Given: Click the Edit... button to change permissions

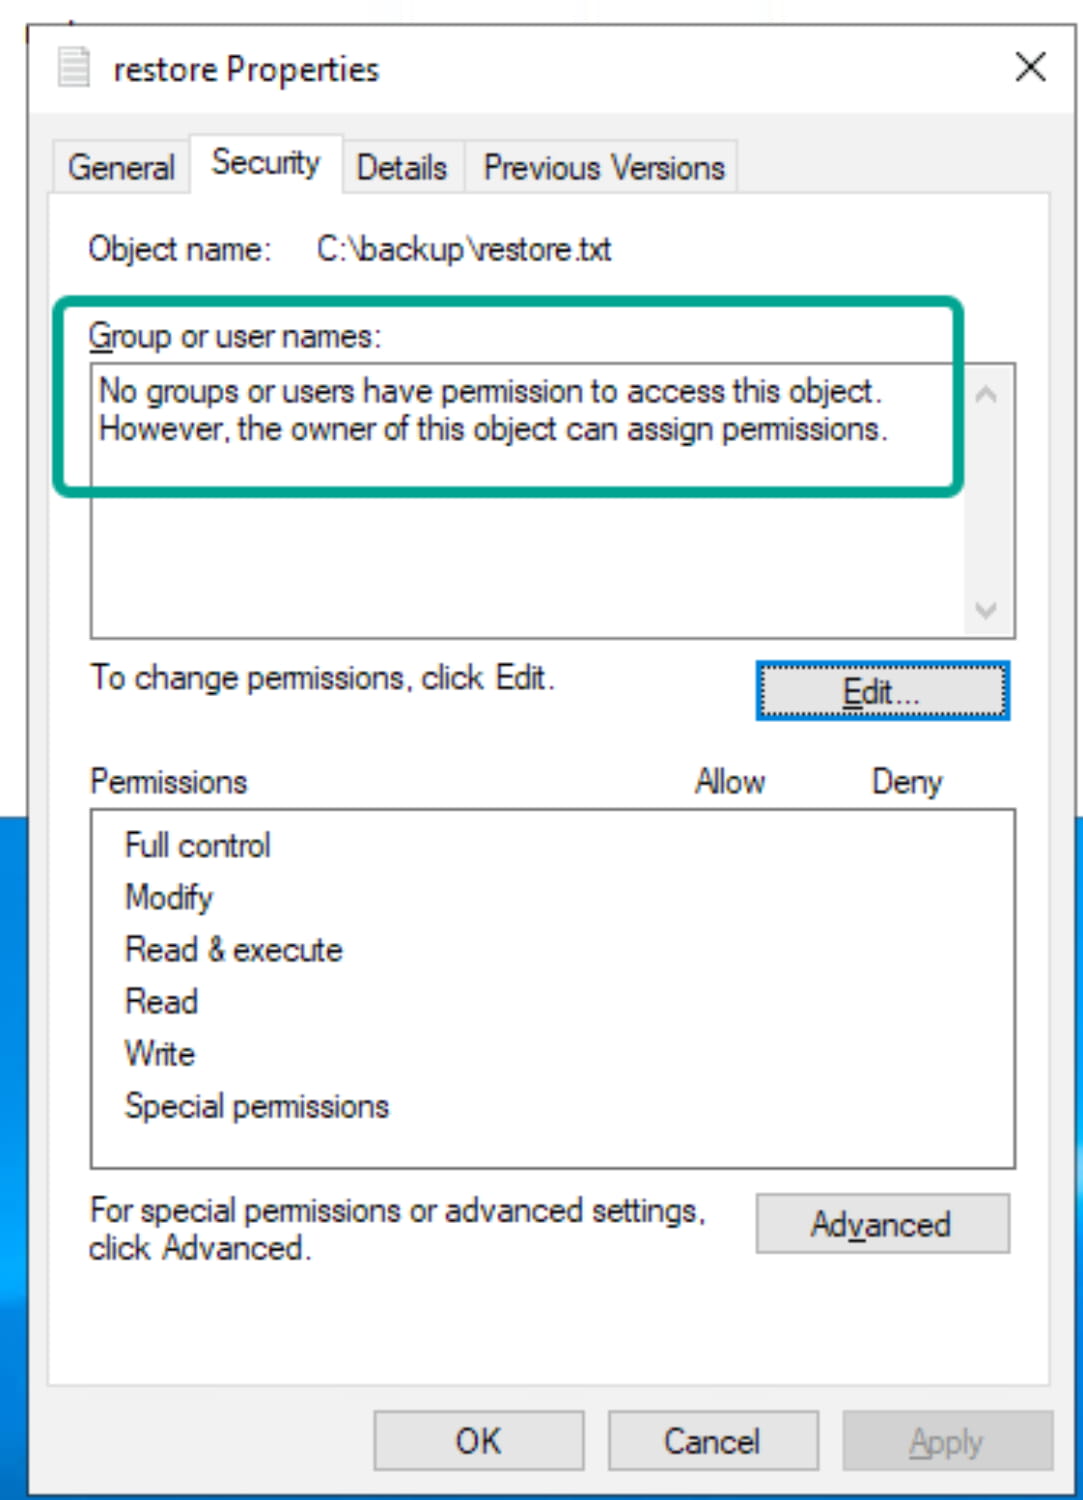Looking at the screenshot, I should pyautogui.click(x=882, y=691).
